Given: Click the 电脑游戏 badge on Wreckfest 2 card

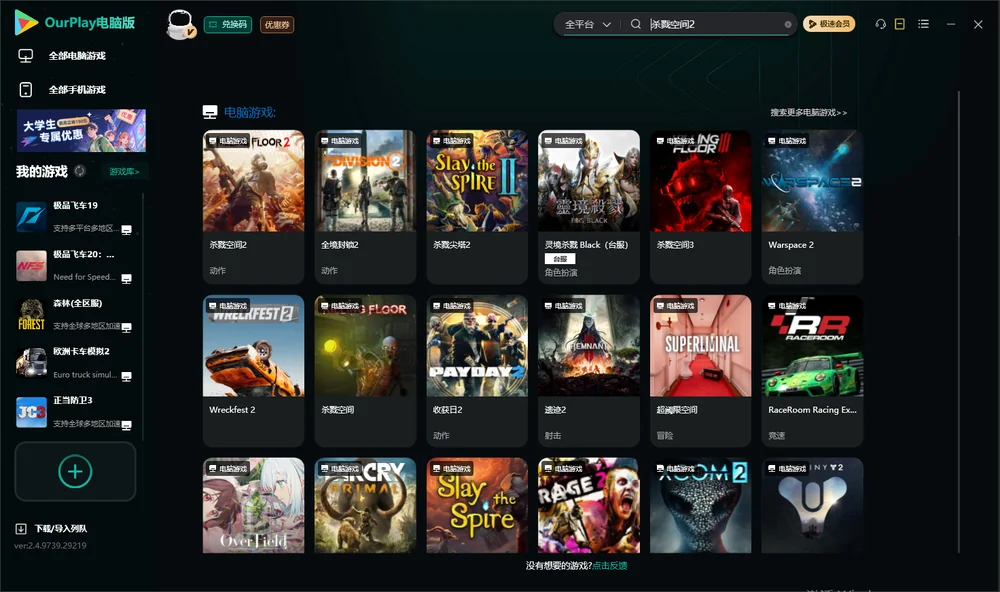Looking at the screenshot, I should [228, 306].
